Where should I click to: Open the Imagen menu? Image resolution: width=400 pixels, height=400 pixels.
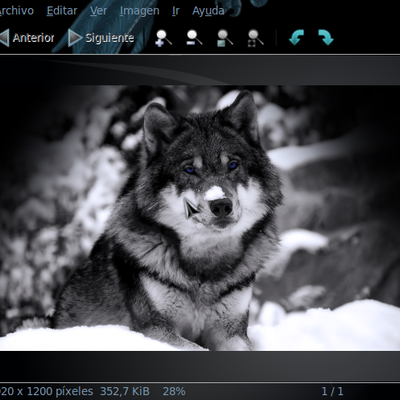coord(139,11)
